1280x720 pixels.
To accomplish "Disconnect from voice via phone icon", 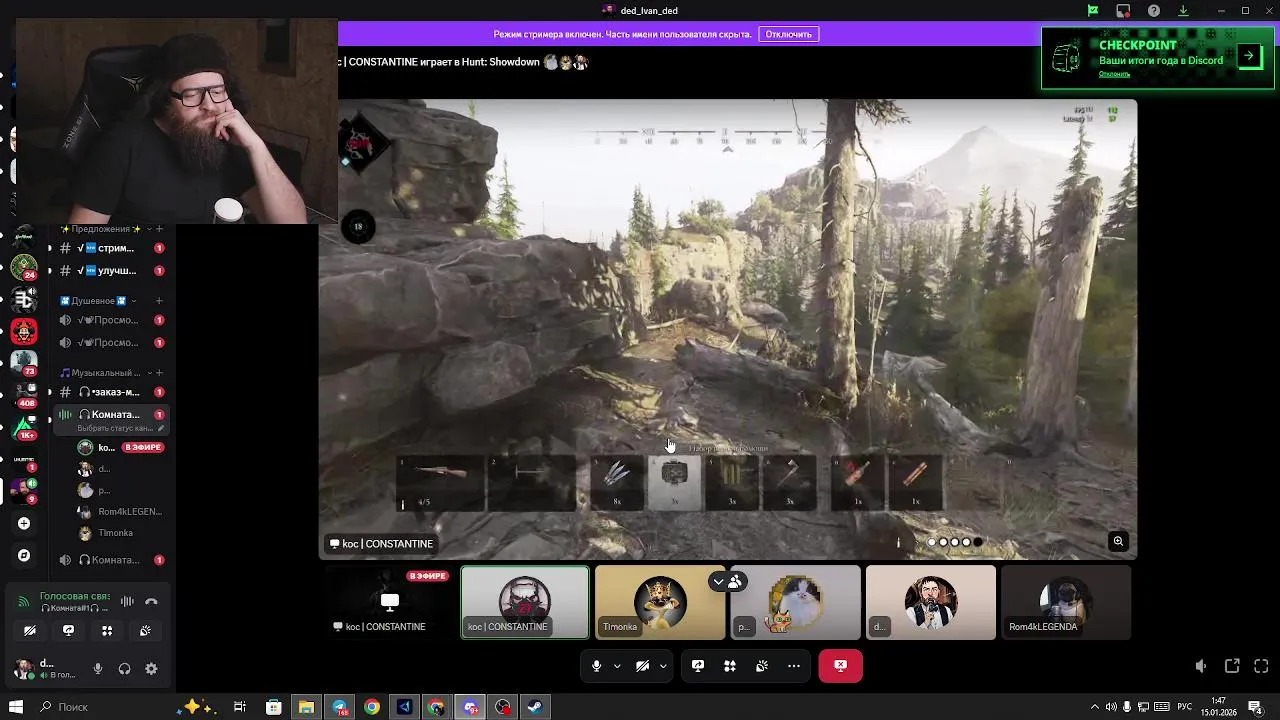I will 151,601.
